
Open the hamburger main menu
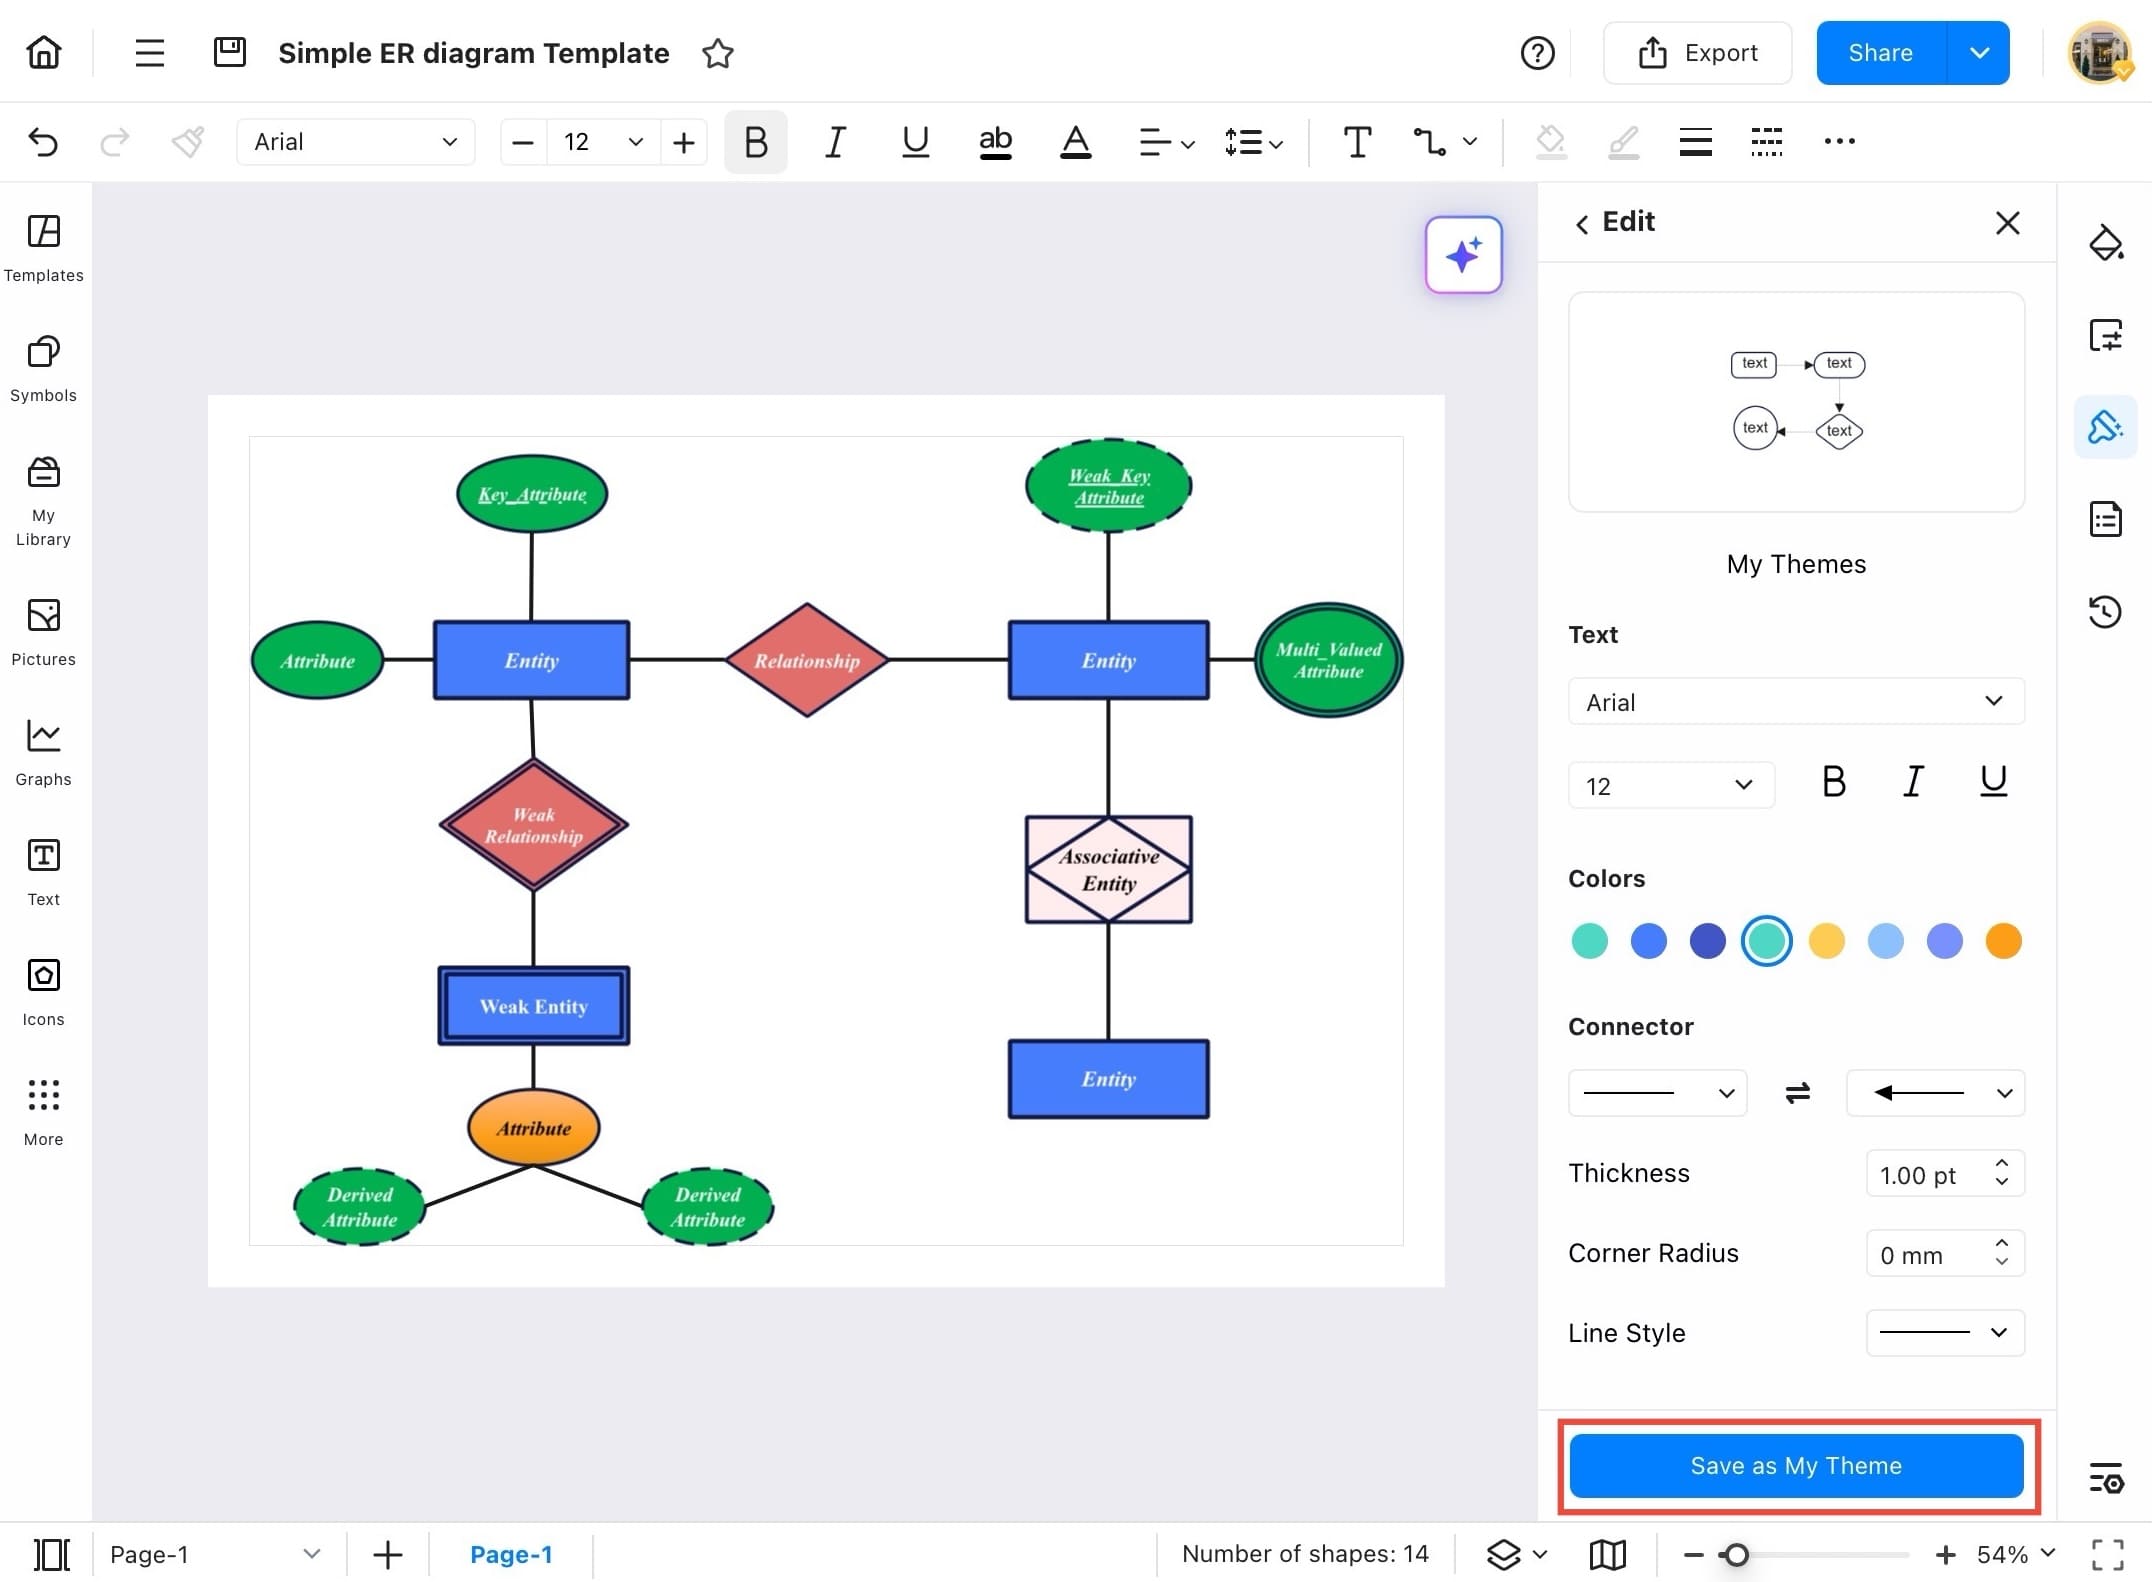coord(149,53)
